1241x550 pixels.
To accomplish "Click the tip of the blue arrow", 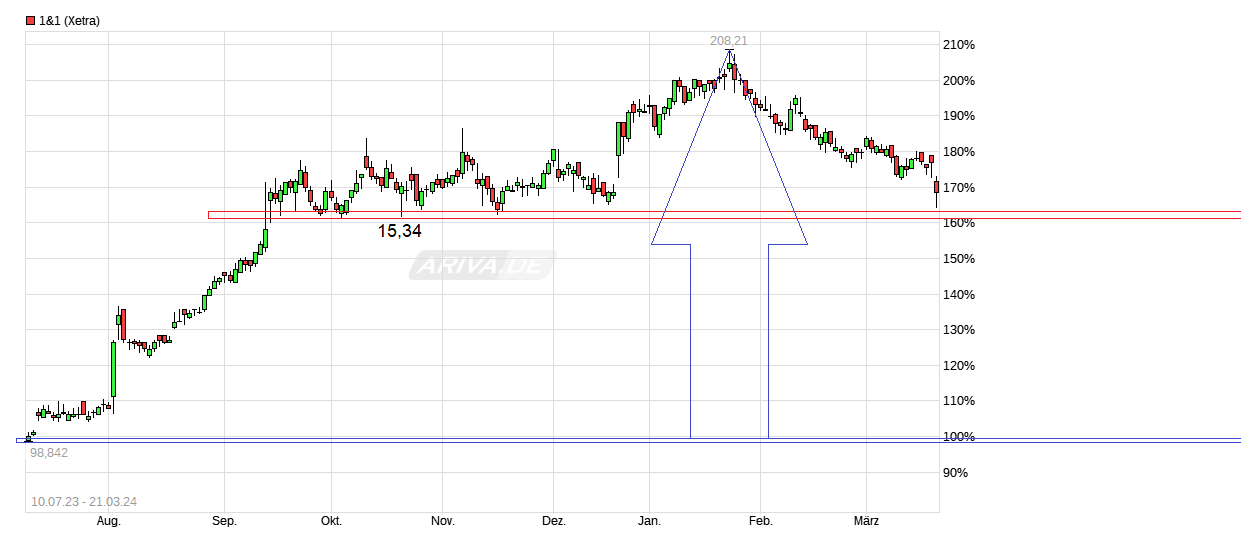I will click(729, 51).
